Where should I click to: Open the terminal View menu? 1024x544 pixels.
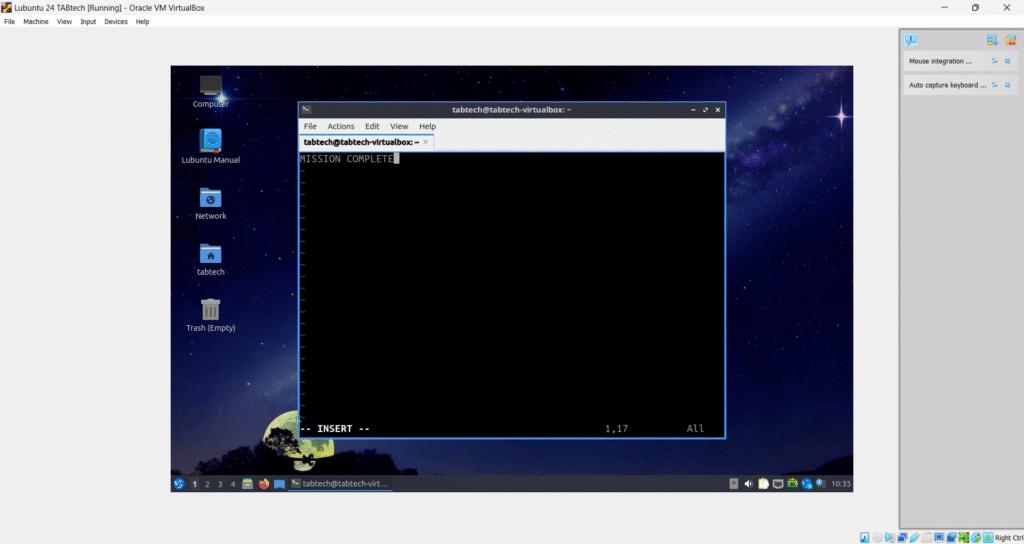399,126
